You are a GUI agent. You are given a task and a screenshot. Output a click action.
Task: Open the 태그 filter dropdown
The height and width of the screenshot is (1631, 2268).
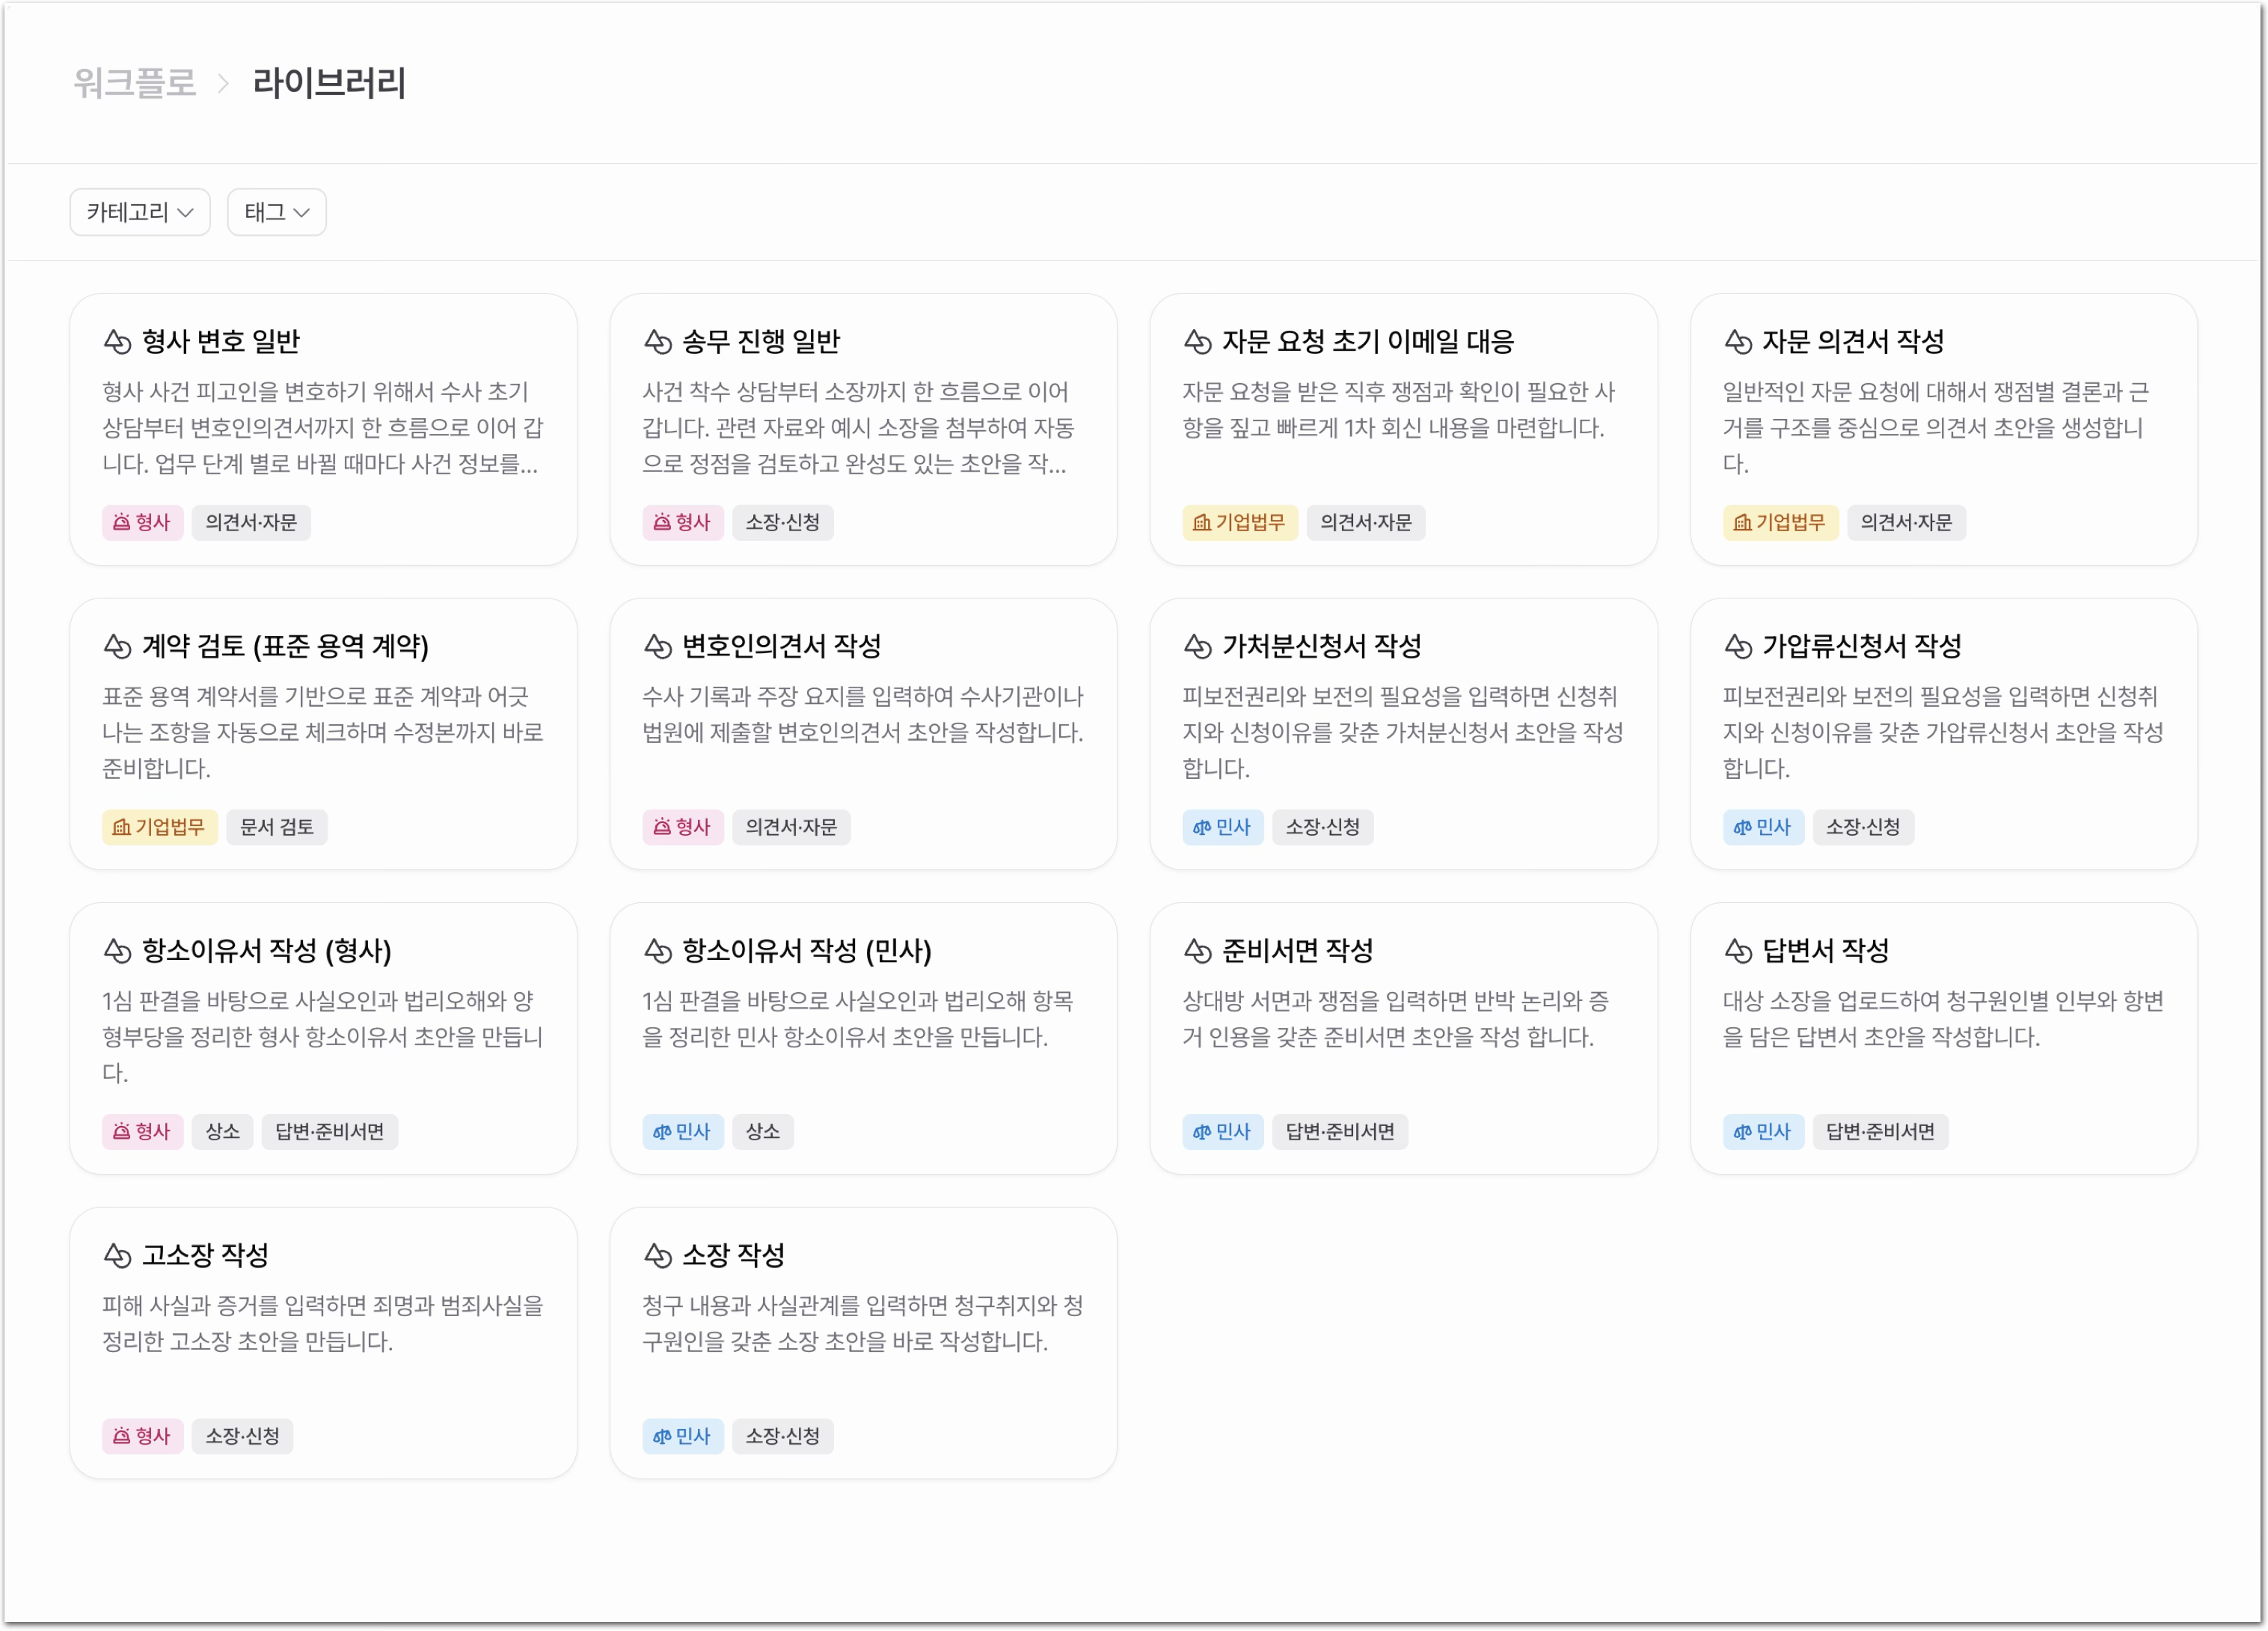[x=277, y=212]
